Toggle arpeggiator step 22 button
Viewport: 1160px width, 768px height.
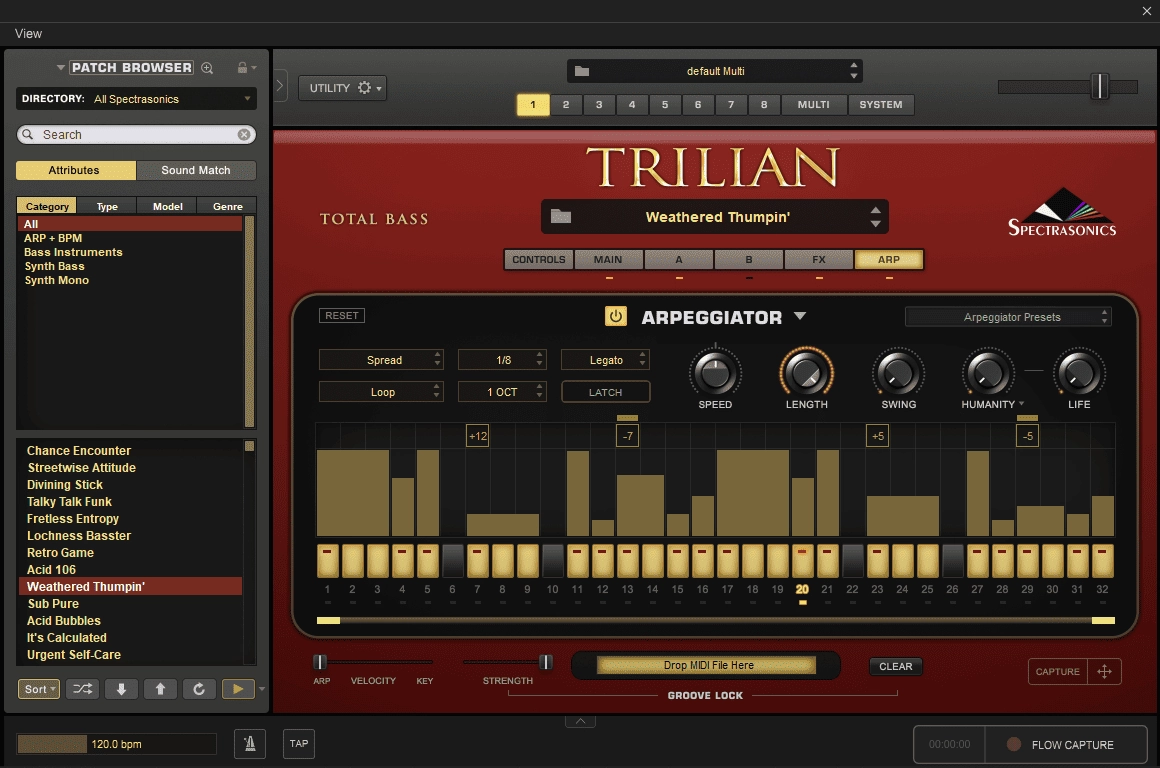coord(852,561)
